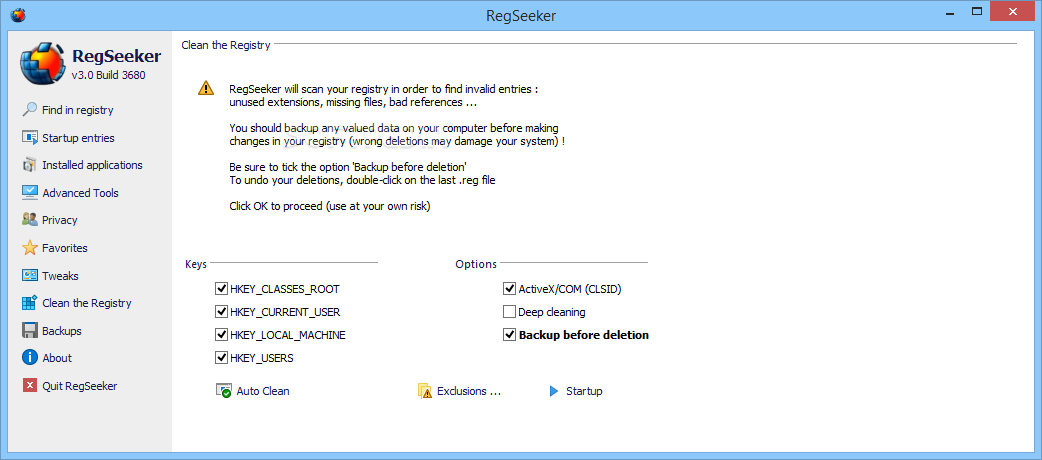Toggle HKEY_LOCAL_MACHINE checkbox
This screenshot has height=460, width=1042.
tap(221, 335)
